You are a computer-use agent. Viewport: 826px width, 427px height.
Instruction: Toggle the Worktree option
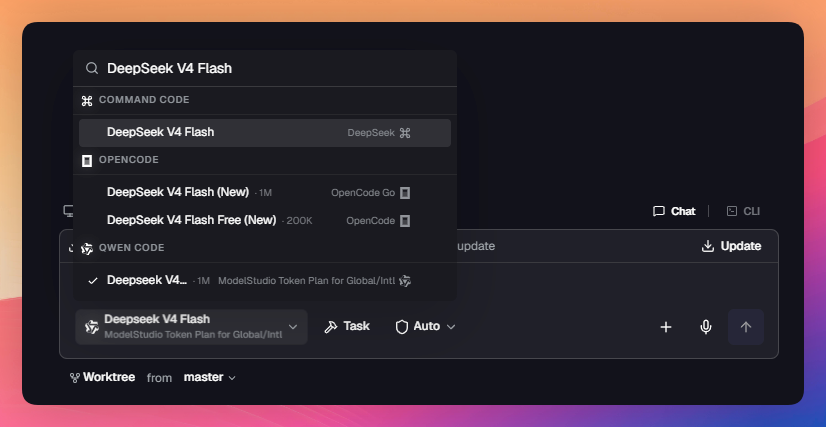point(103,378)
